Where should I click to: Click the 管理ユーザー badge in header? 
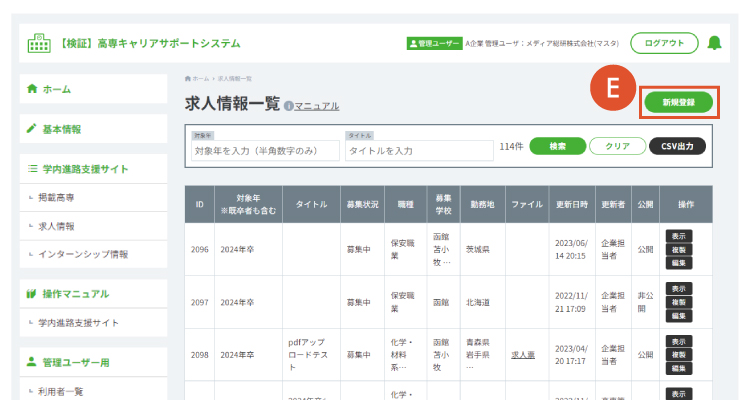tap(434, 44)
